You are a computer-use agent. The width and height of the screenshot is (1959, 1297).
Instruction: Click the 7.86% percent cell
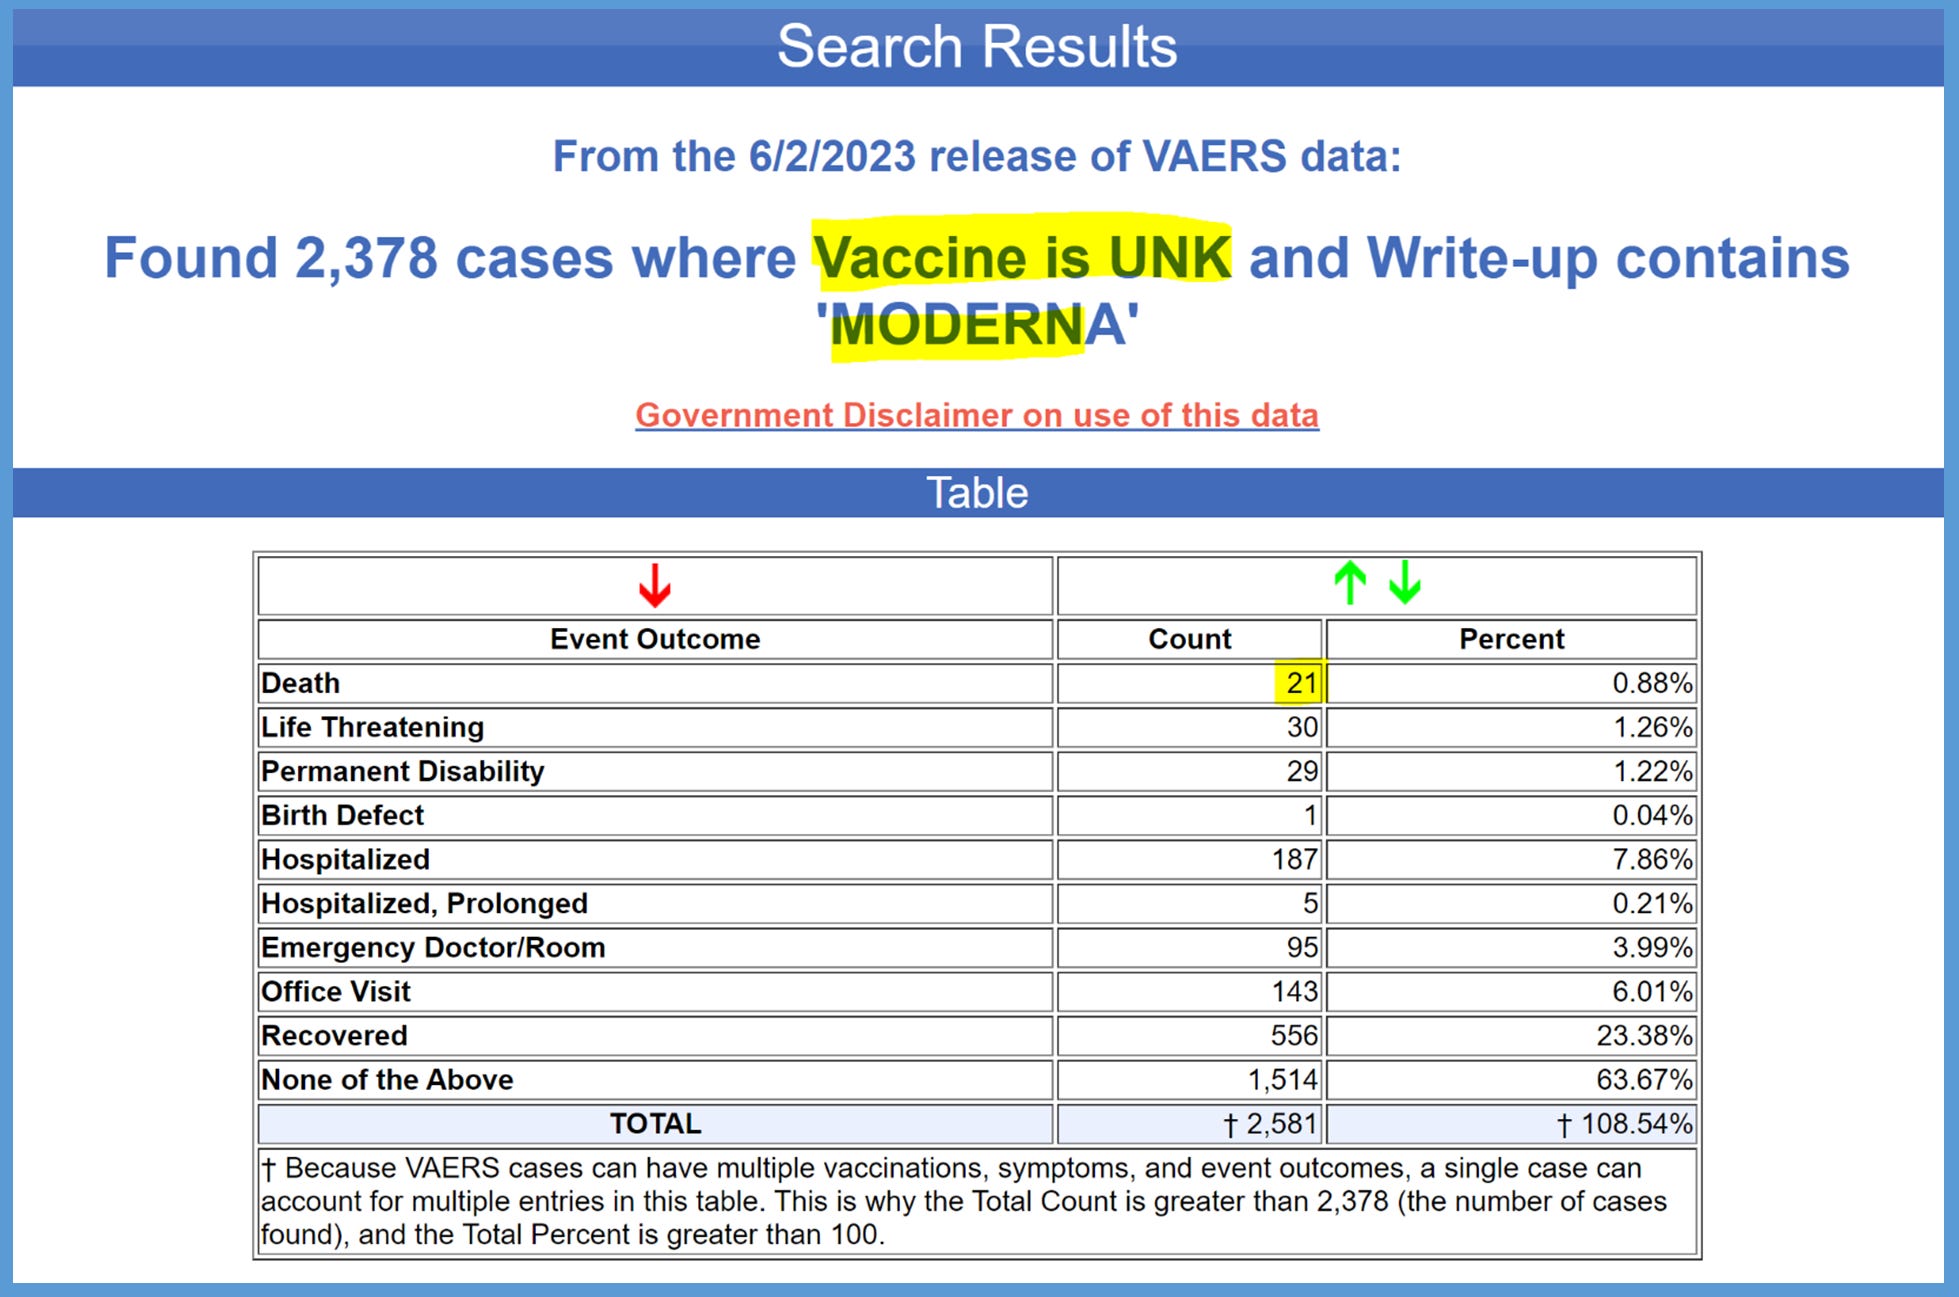coord(1511,859)
